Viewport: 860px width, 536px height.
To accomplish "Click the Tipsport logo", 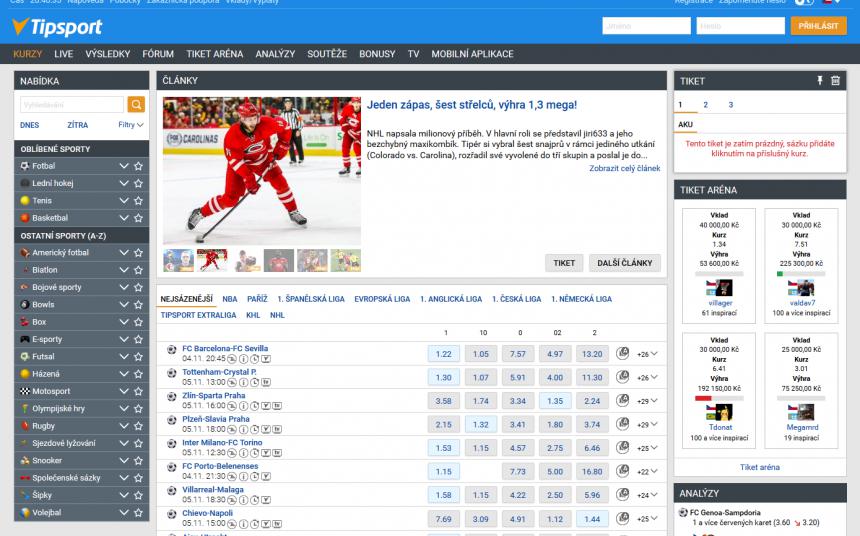I will pyautogui.click(x=57, y=26).
